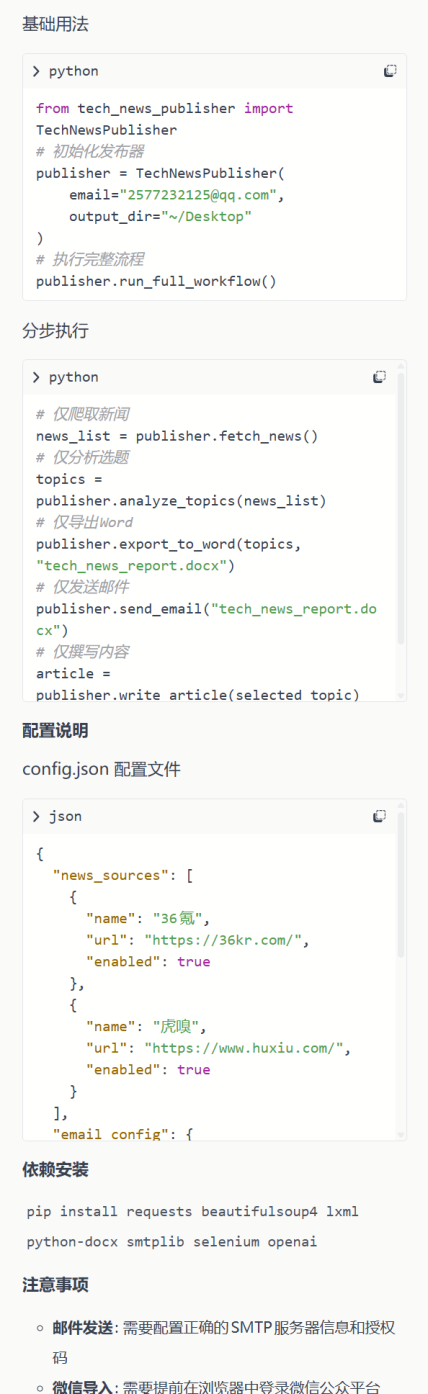Click the comment # 仅导出Word
This screenshot has height=1394, width=428.
coord(84,522)
